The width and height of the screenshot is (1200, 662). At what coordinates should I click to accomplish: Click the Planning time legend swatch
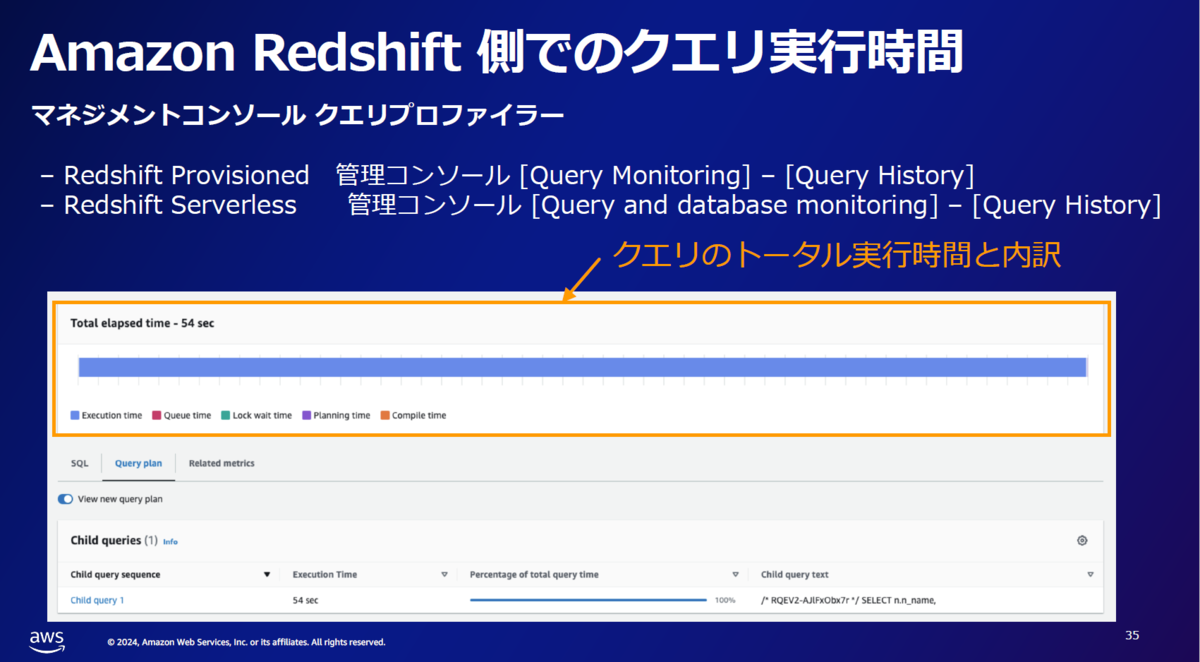point(306,415)
